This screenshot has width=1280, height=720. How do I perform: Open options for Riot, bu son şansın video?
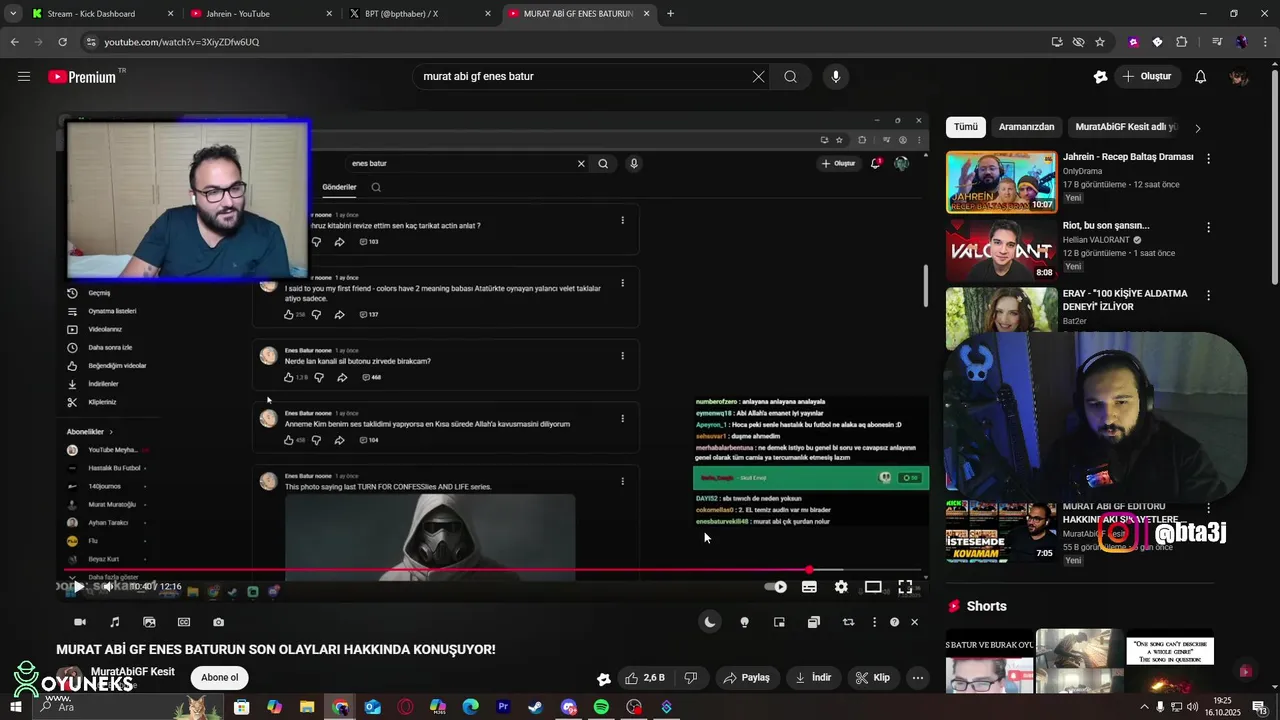[x=1208, y=227]
